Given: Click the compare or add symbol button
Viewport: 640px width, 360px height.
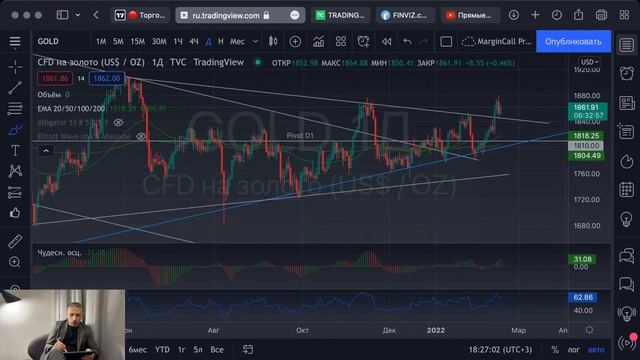Looking at the screenshot, I should (295, 41).
